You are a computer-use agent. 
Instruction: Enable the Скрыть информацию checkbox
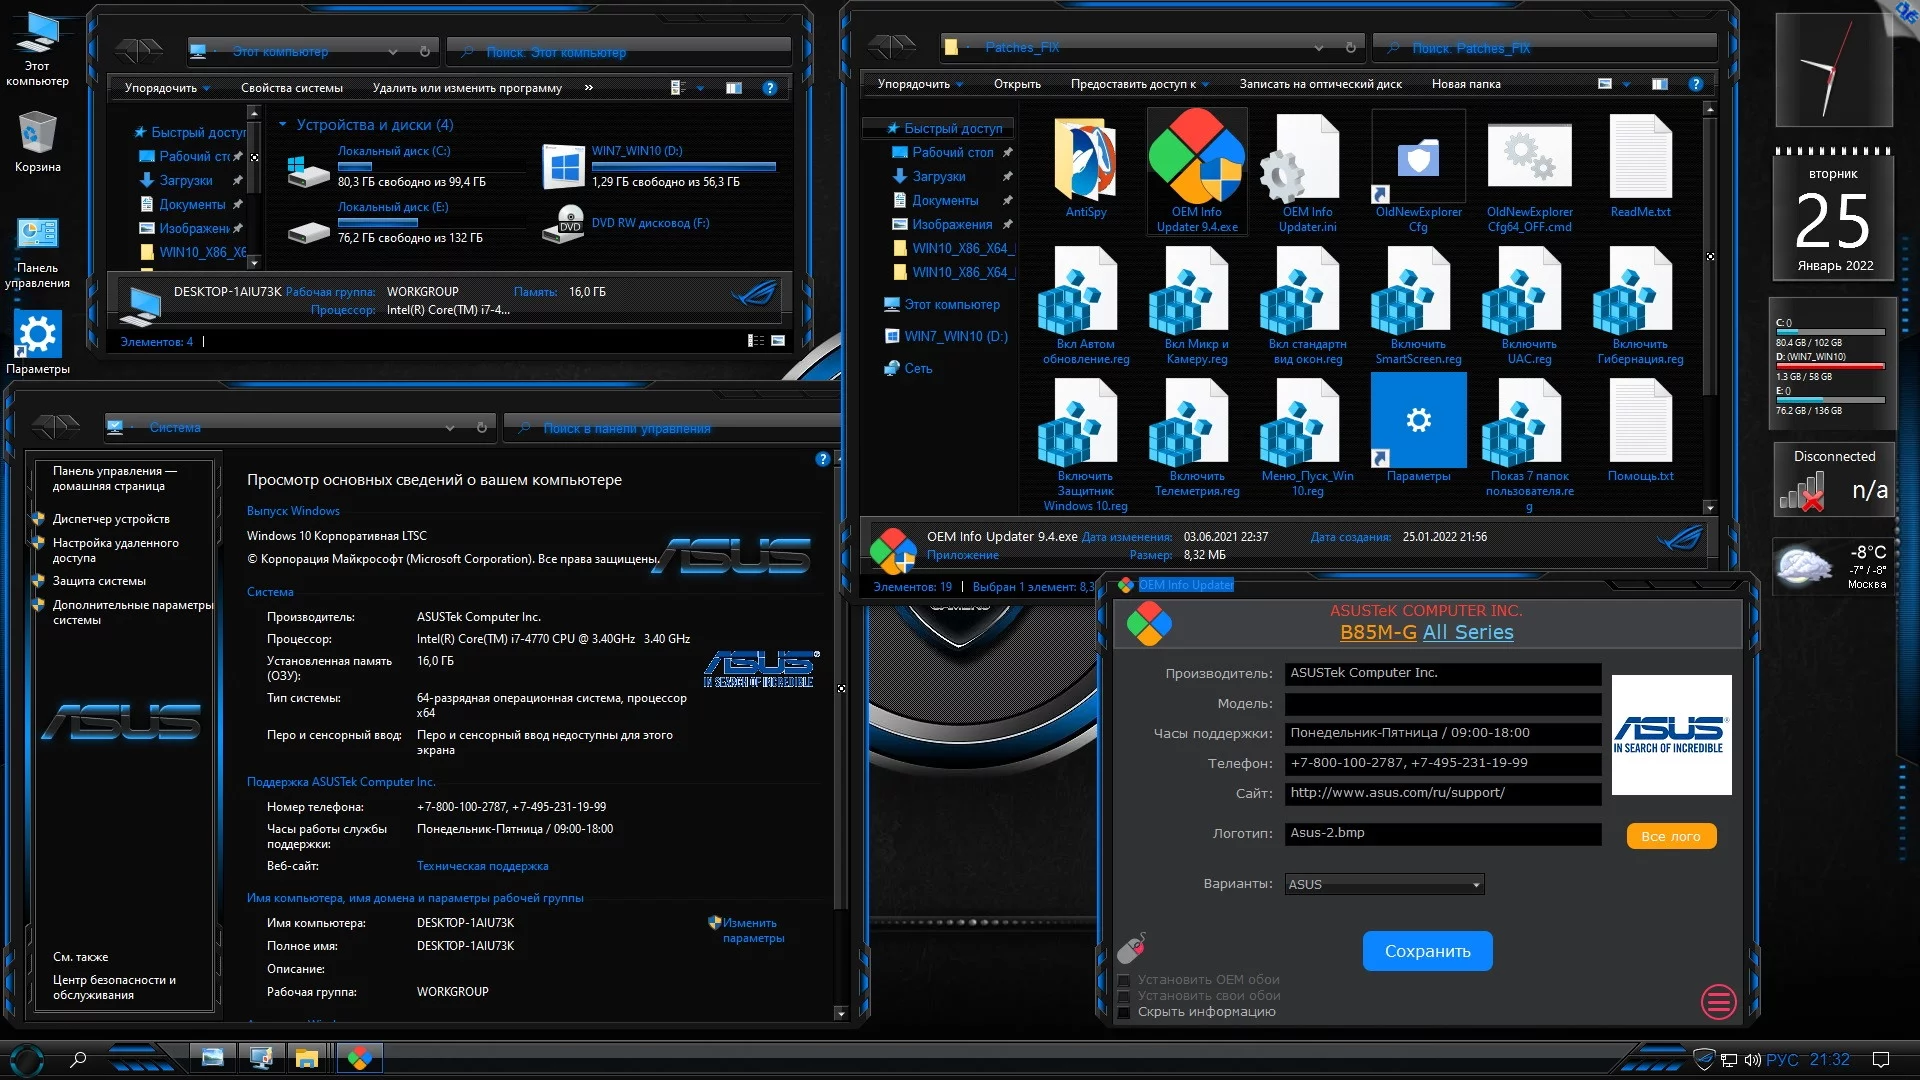[x=1124, y=1012]
